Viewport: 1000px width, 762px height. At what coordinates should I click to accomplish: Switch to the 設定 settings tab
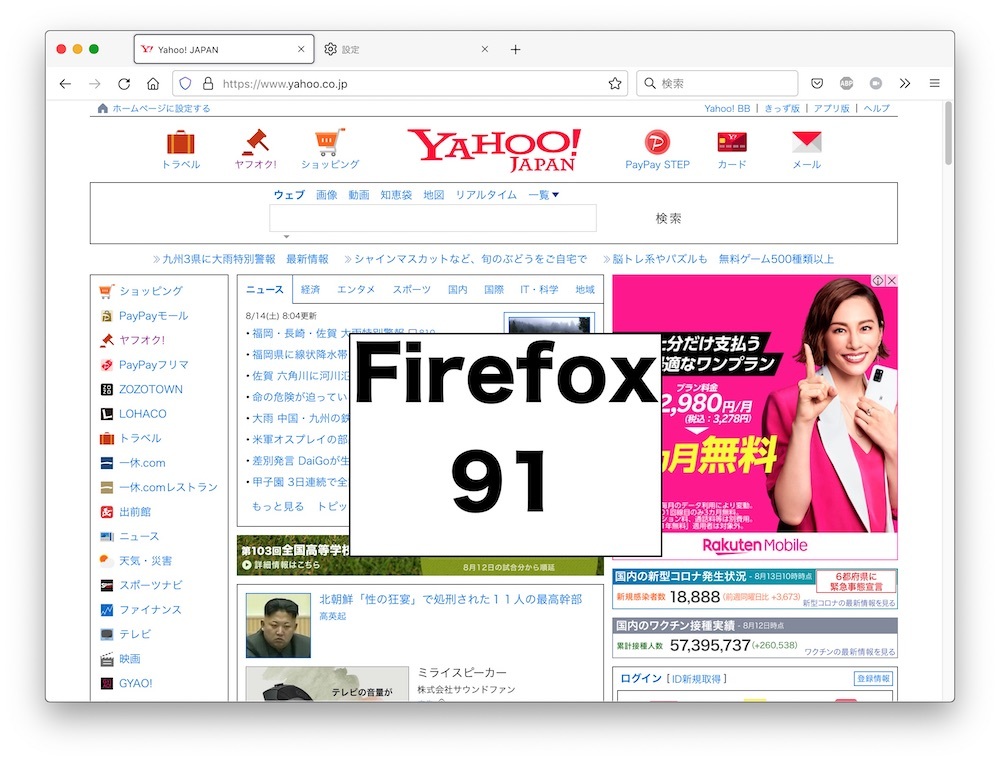407,49
